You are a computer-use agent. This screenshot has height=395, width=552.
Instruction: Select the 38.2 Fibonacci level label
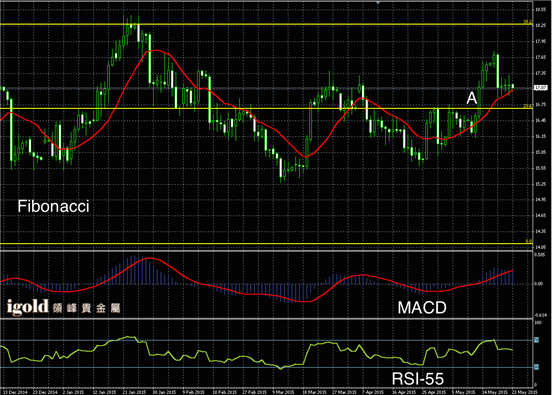click(x=527, y=22)
